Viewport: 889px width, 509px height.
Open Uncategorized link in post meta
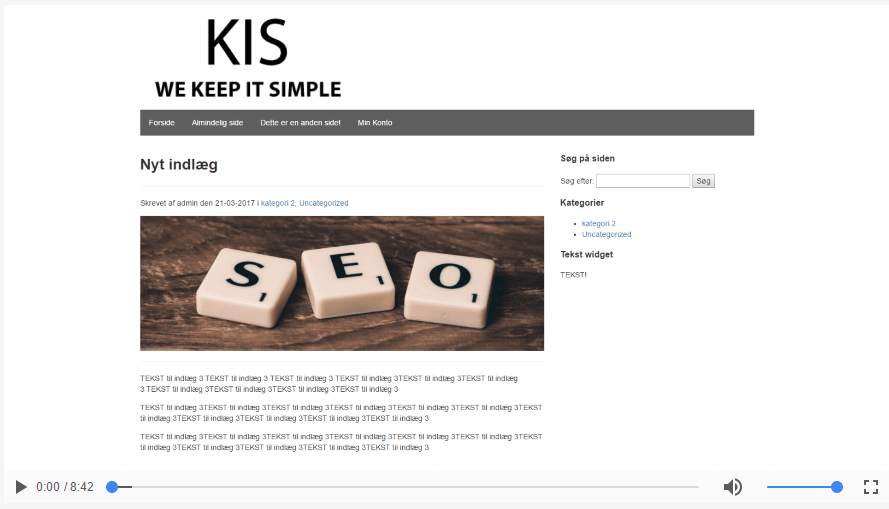point(324,203)
